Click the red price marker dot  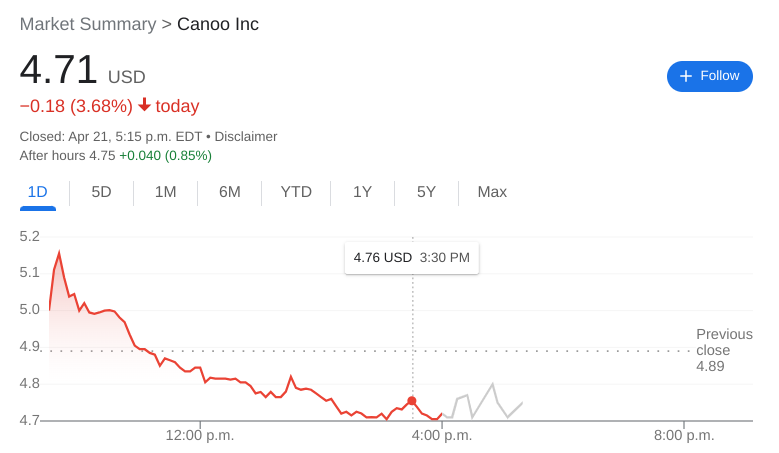click(412, 400)
